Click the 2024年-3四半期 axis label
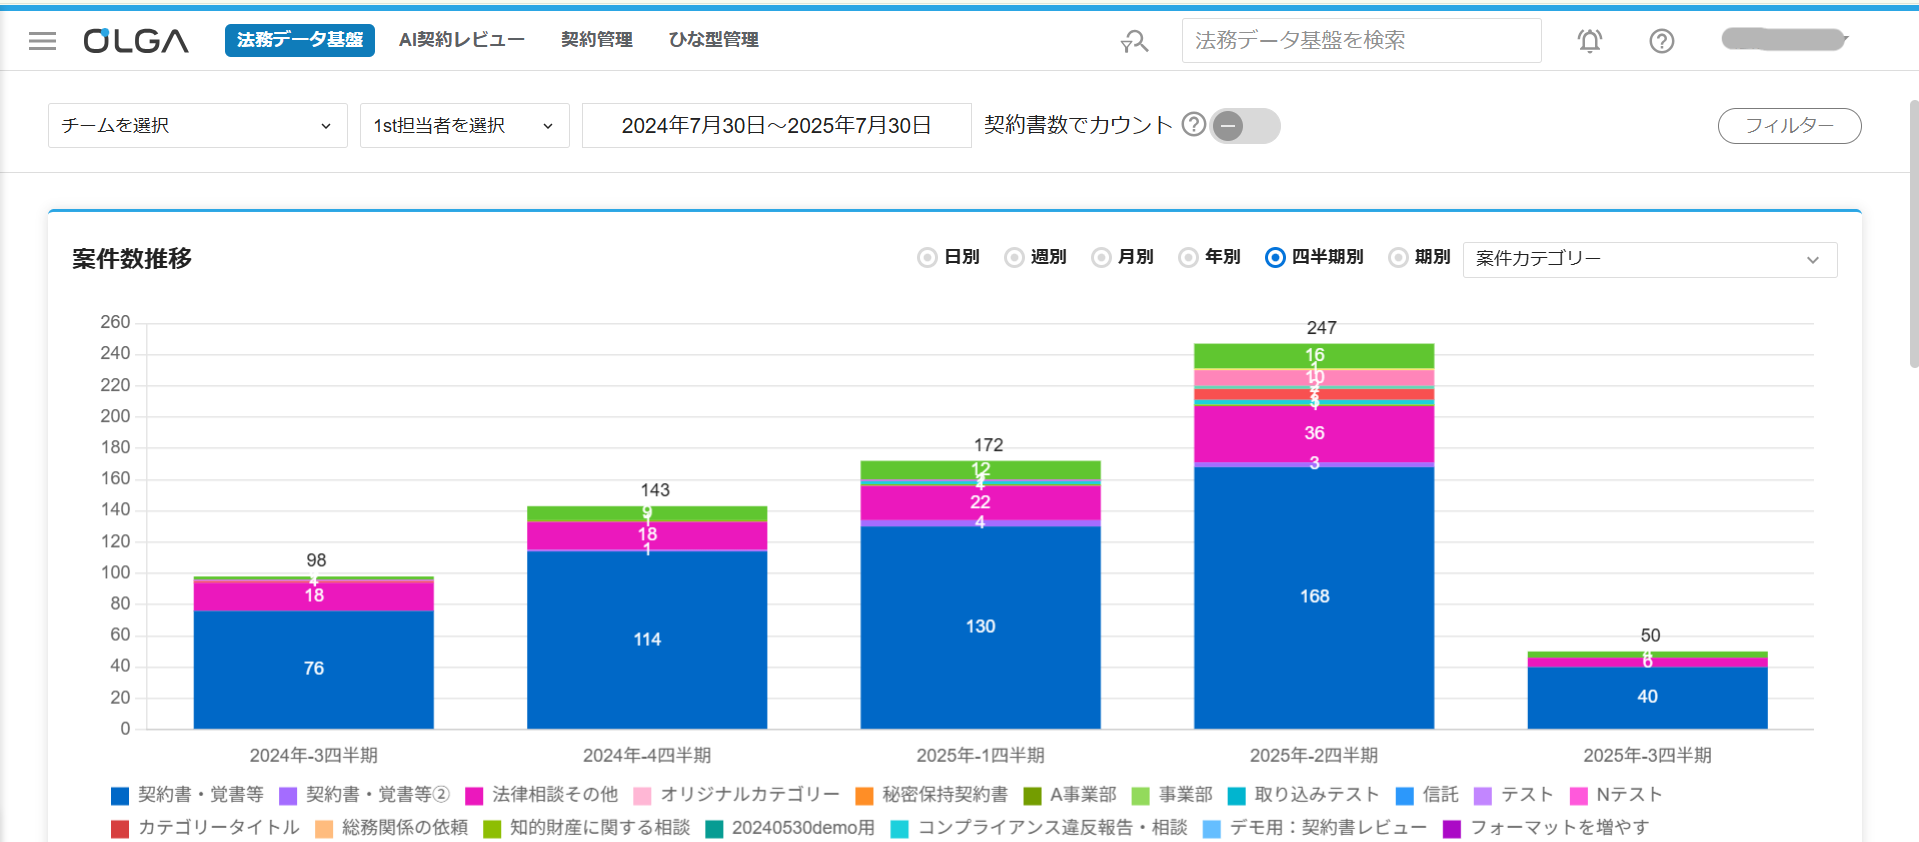 tap(314, 755)
